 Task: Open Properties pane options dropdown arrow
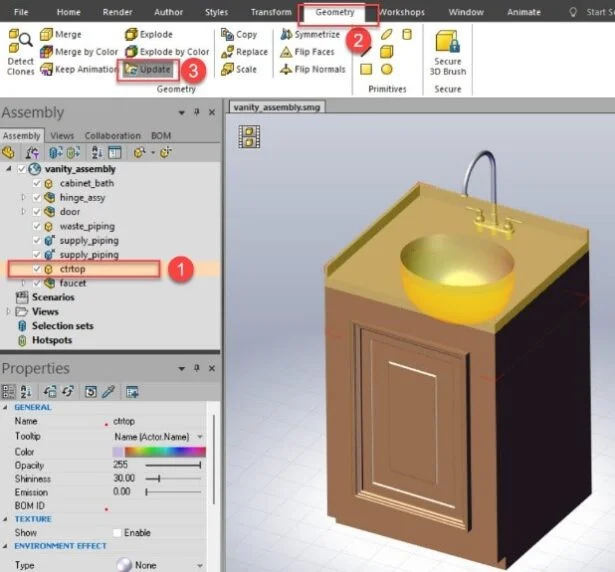point(181,368)
